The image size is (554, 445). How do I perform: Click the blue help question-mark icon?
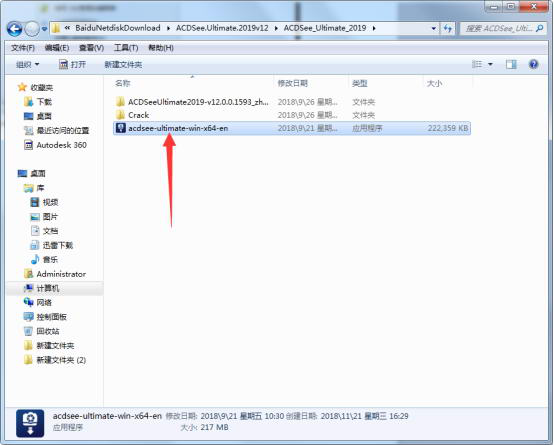pos(534,64)
